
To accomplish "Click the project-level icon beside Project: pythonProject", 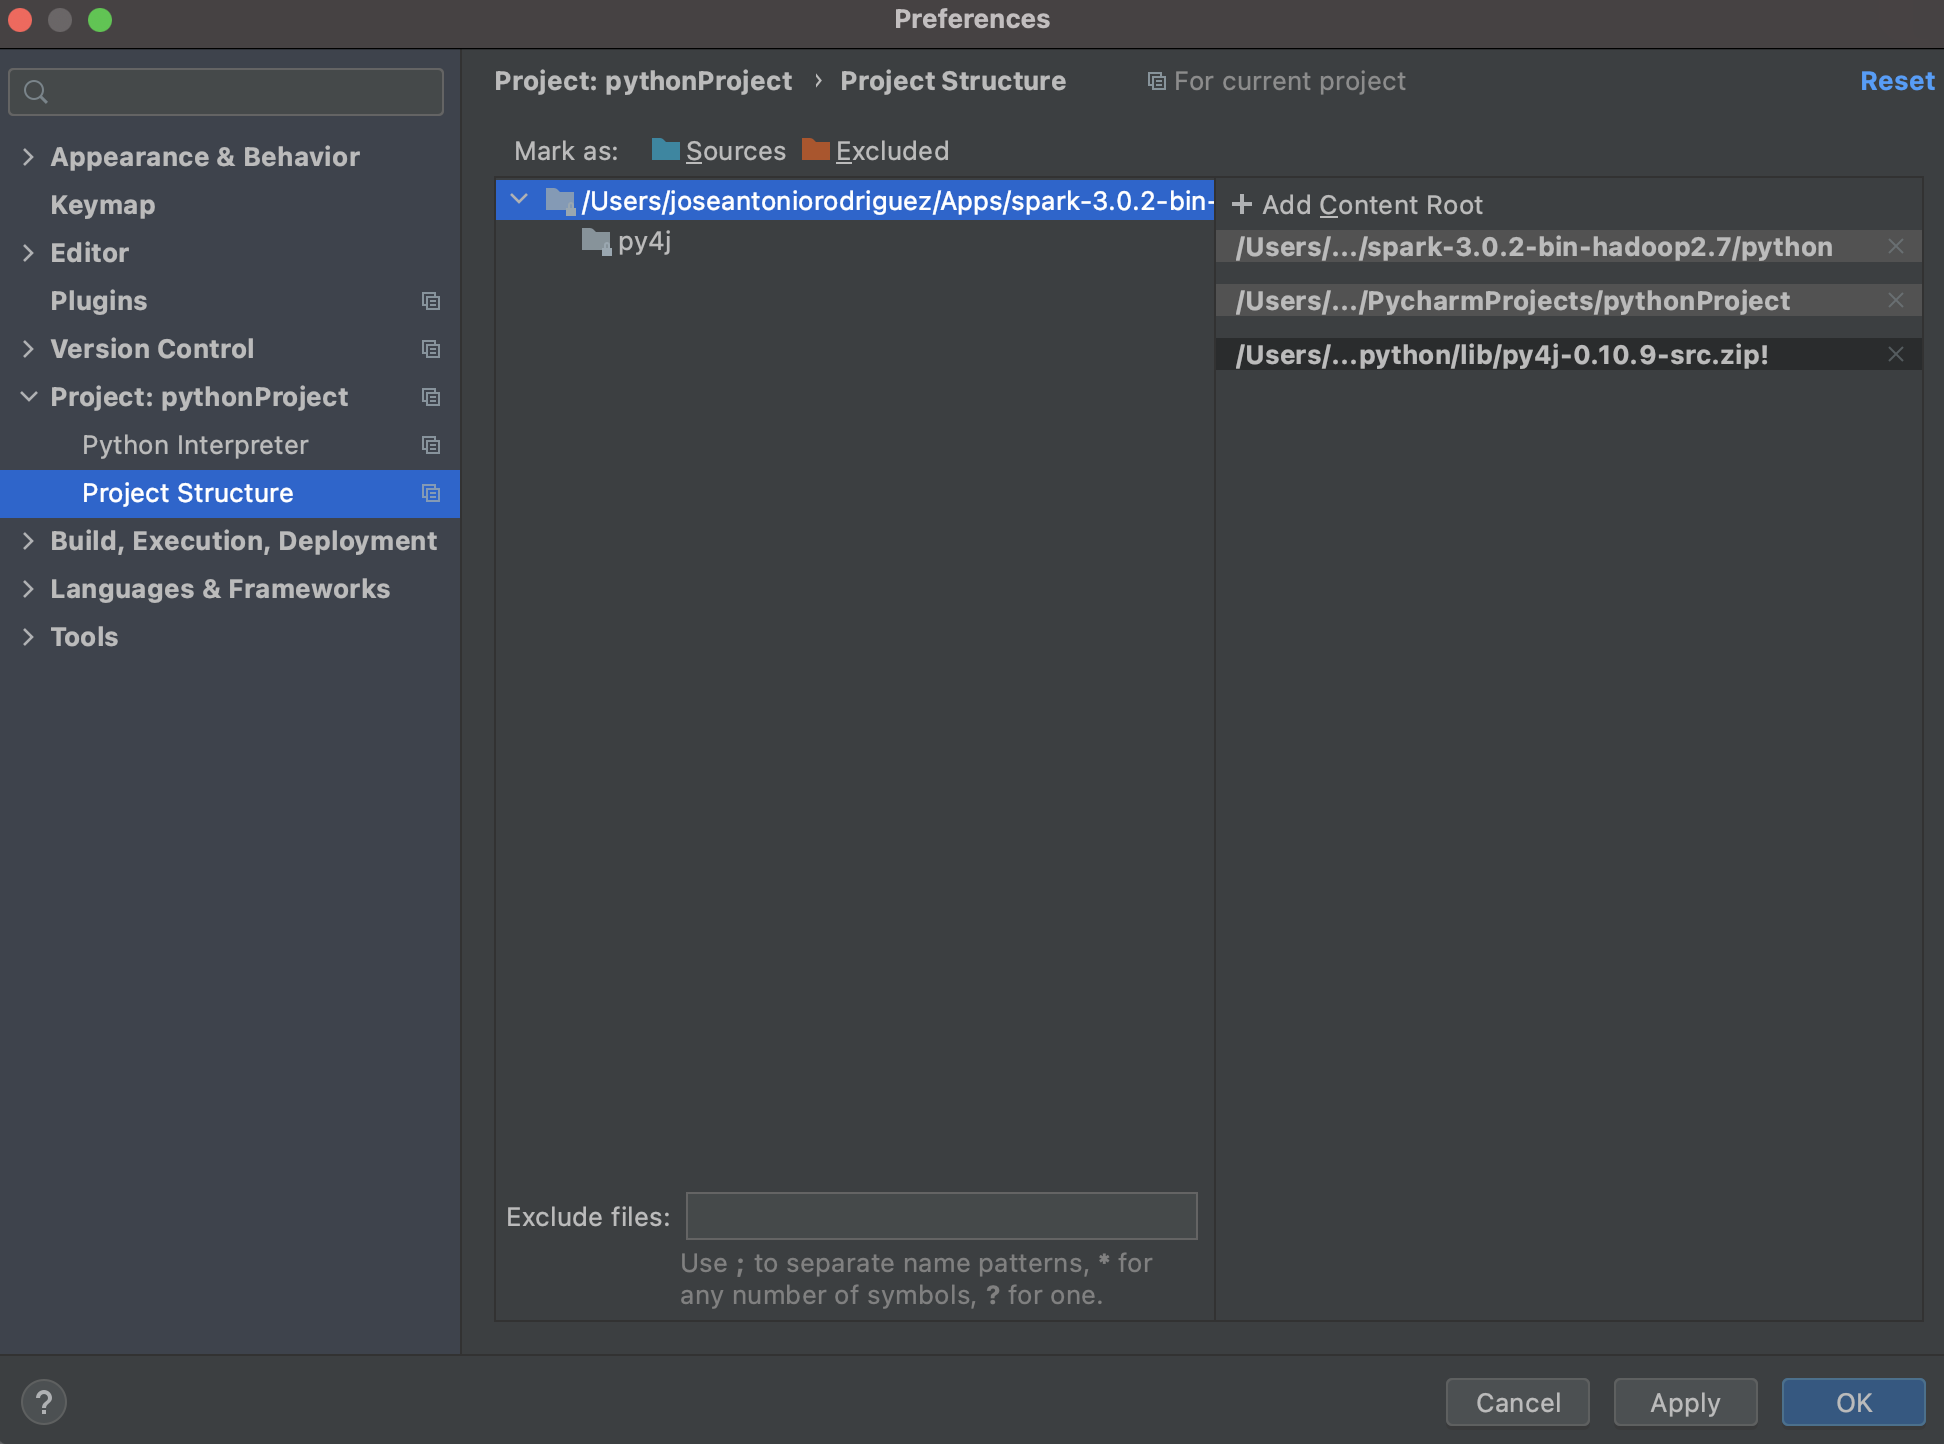I will 431,397.
